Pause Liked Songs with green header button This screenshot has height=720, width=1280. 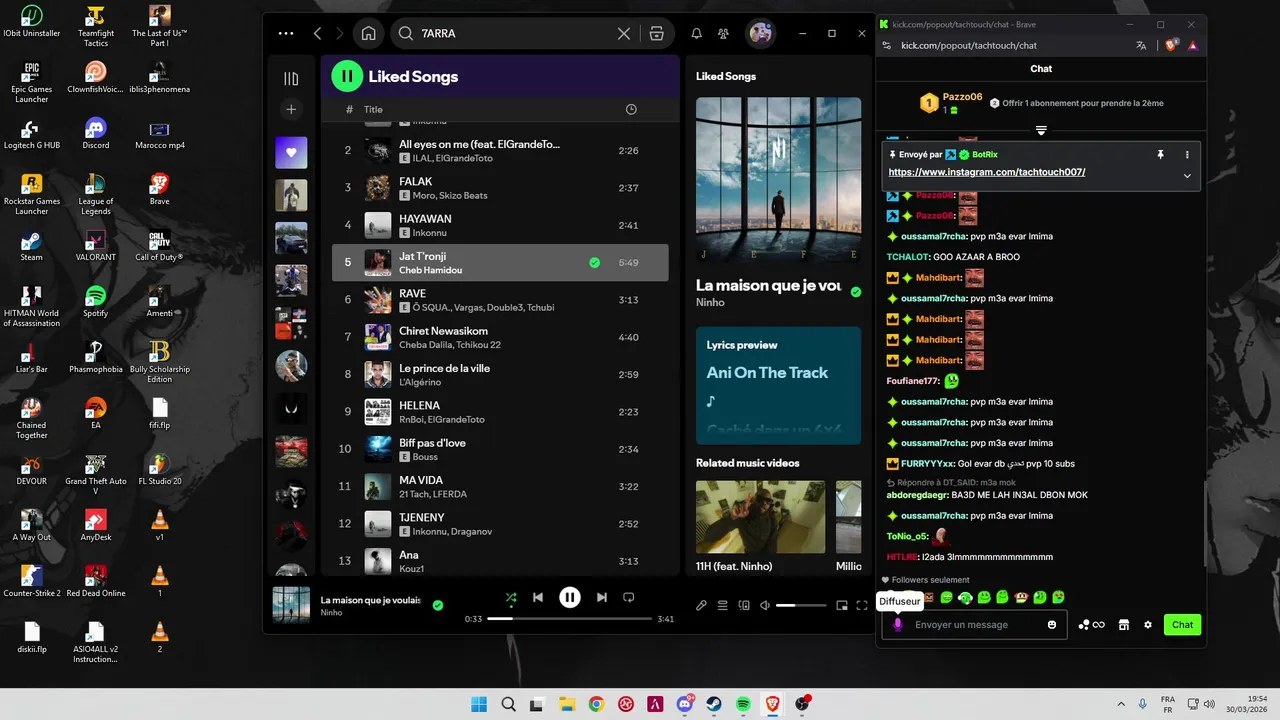point(346,76)
